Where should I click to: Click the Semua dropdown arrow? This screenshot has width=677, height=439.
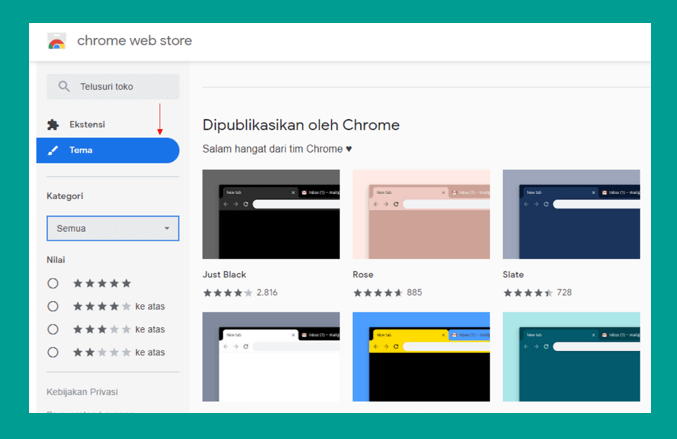point(167,228)
